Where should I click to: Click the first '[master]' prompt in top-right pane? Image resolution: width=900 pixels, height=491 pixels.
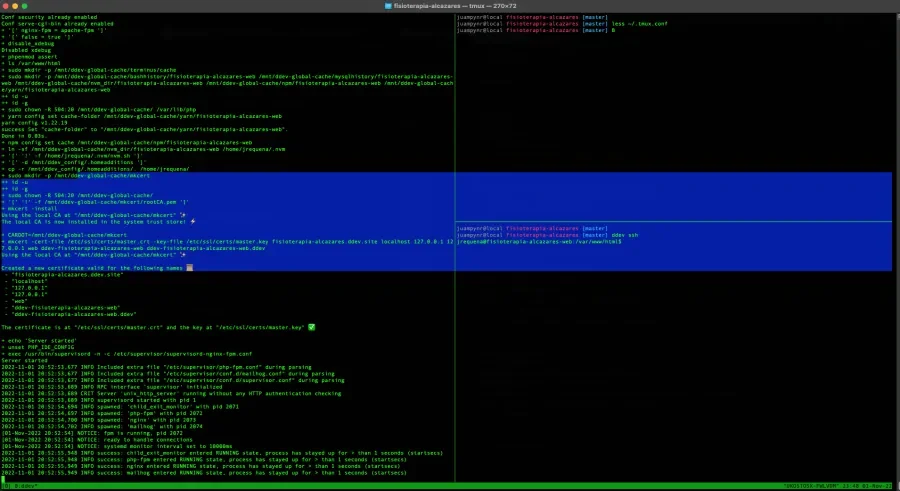pyautogui.click(x=595, y=17)
